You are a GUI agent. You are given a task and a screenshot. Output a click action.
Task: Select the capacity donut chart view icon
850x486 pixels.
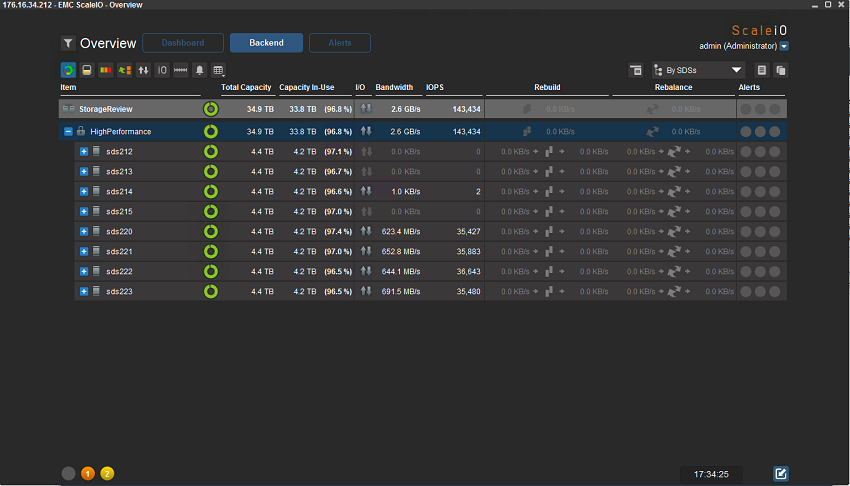click(x=68, y=70)
